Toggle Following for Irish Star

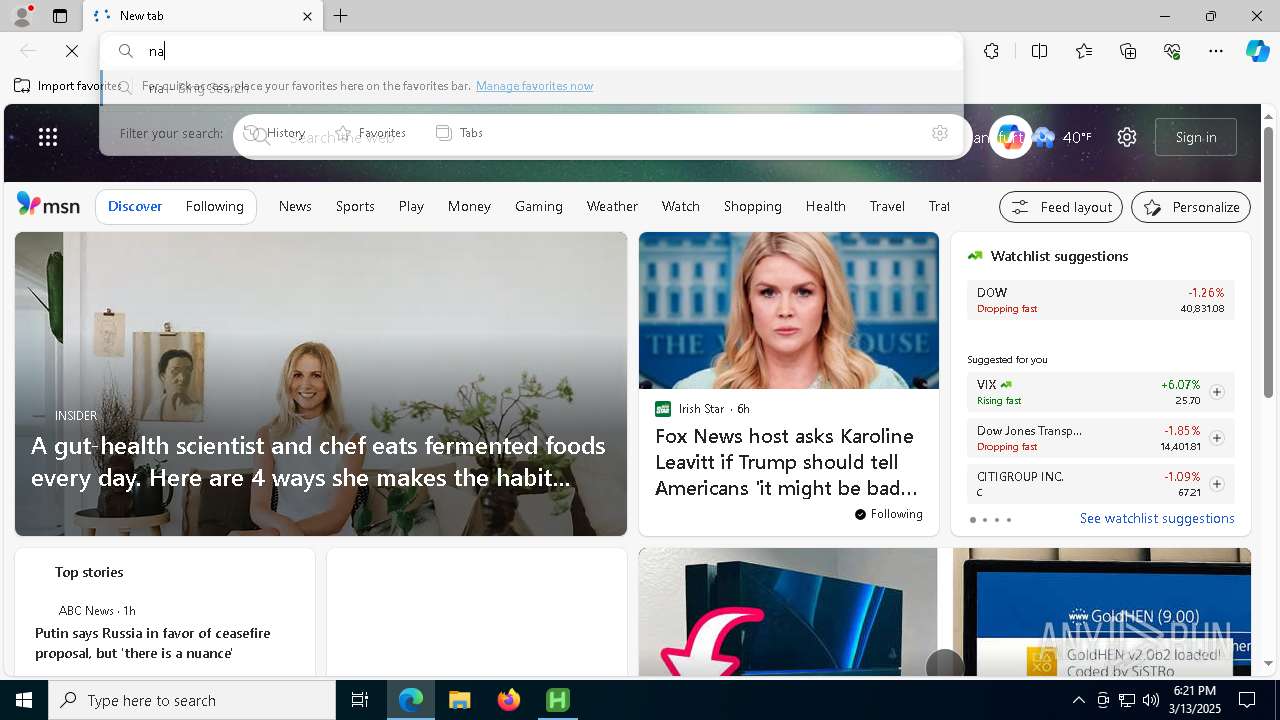click(888, 514)
